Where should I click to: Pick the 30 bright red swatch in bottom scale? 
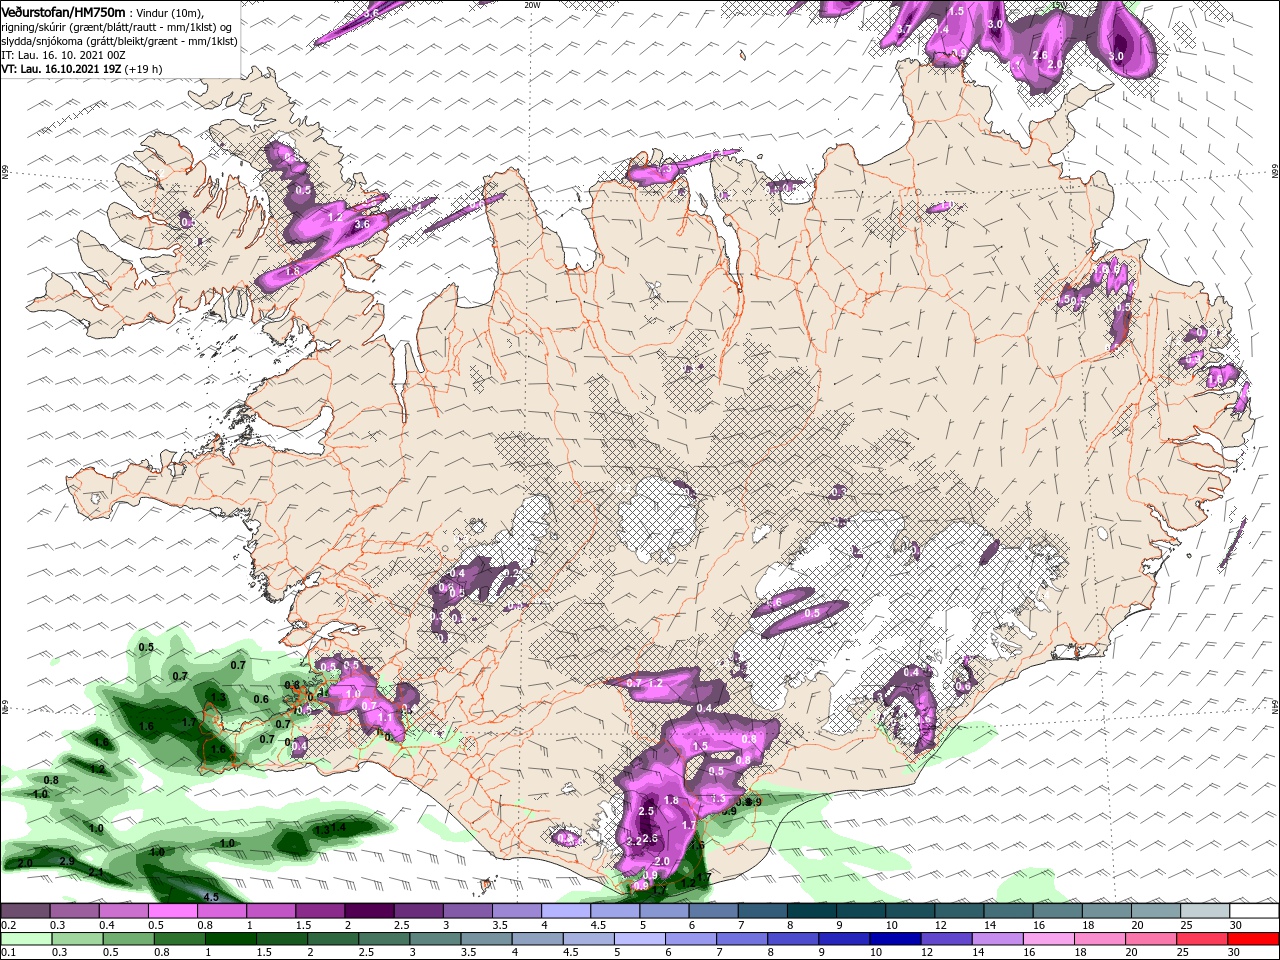coord(1254,939)
